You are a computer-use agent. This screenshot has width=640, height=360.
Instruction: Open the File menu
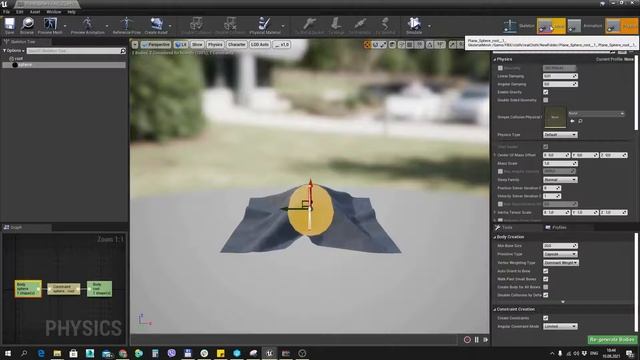click(x=6, y=12)
